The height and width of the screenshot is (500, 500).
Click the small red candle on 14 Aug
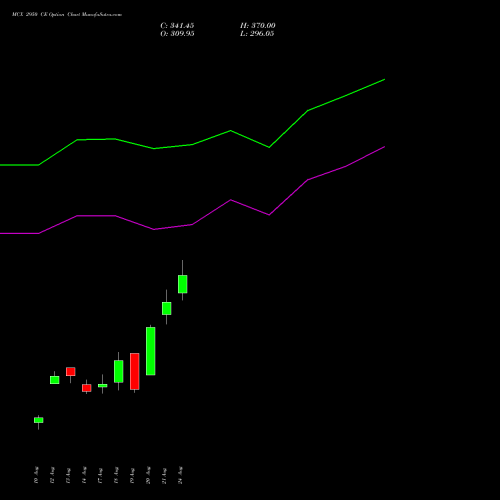87,388
